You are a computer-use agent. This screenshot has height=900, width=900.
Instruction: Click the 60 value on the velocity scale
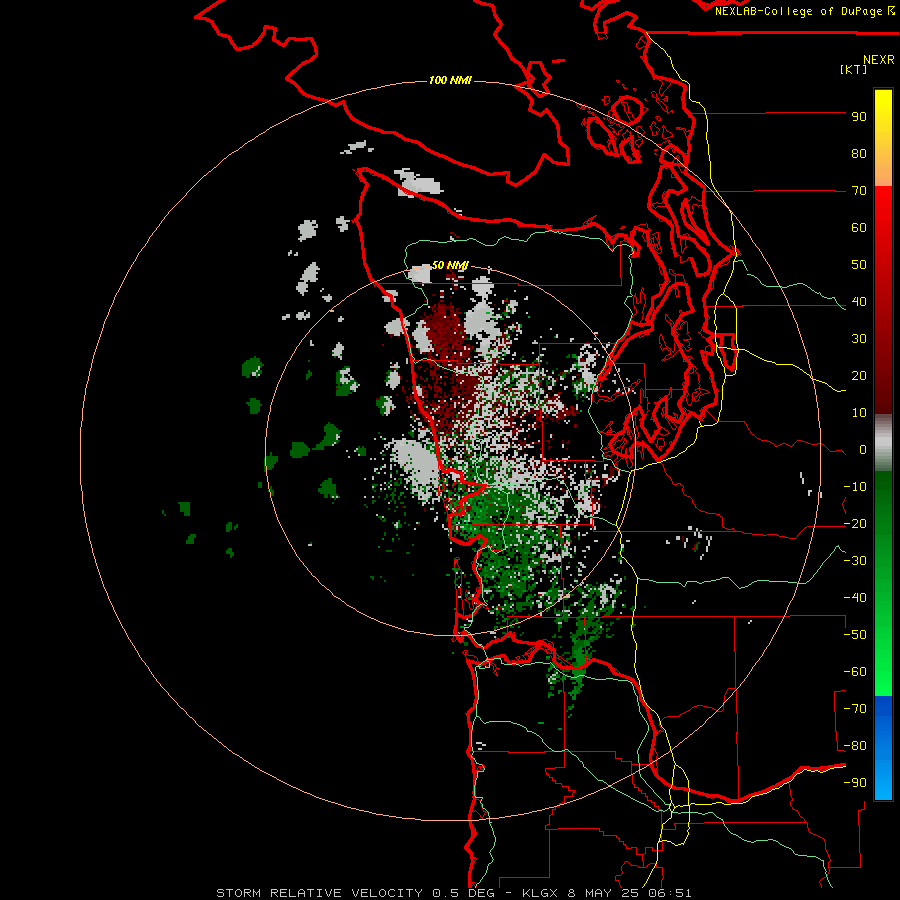click(x=859, y=227)
